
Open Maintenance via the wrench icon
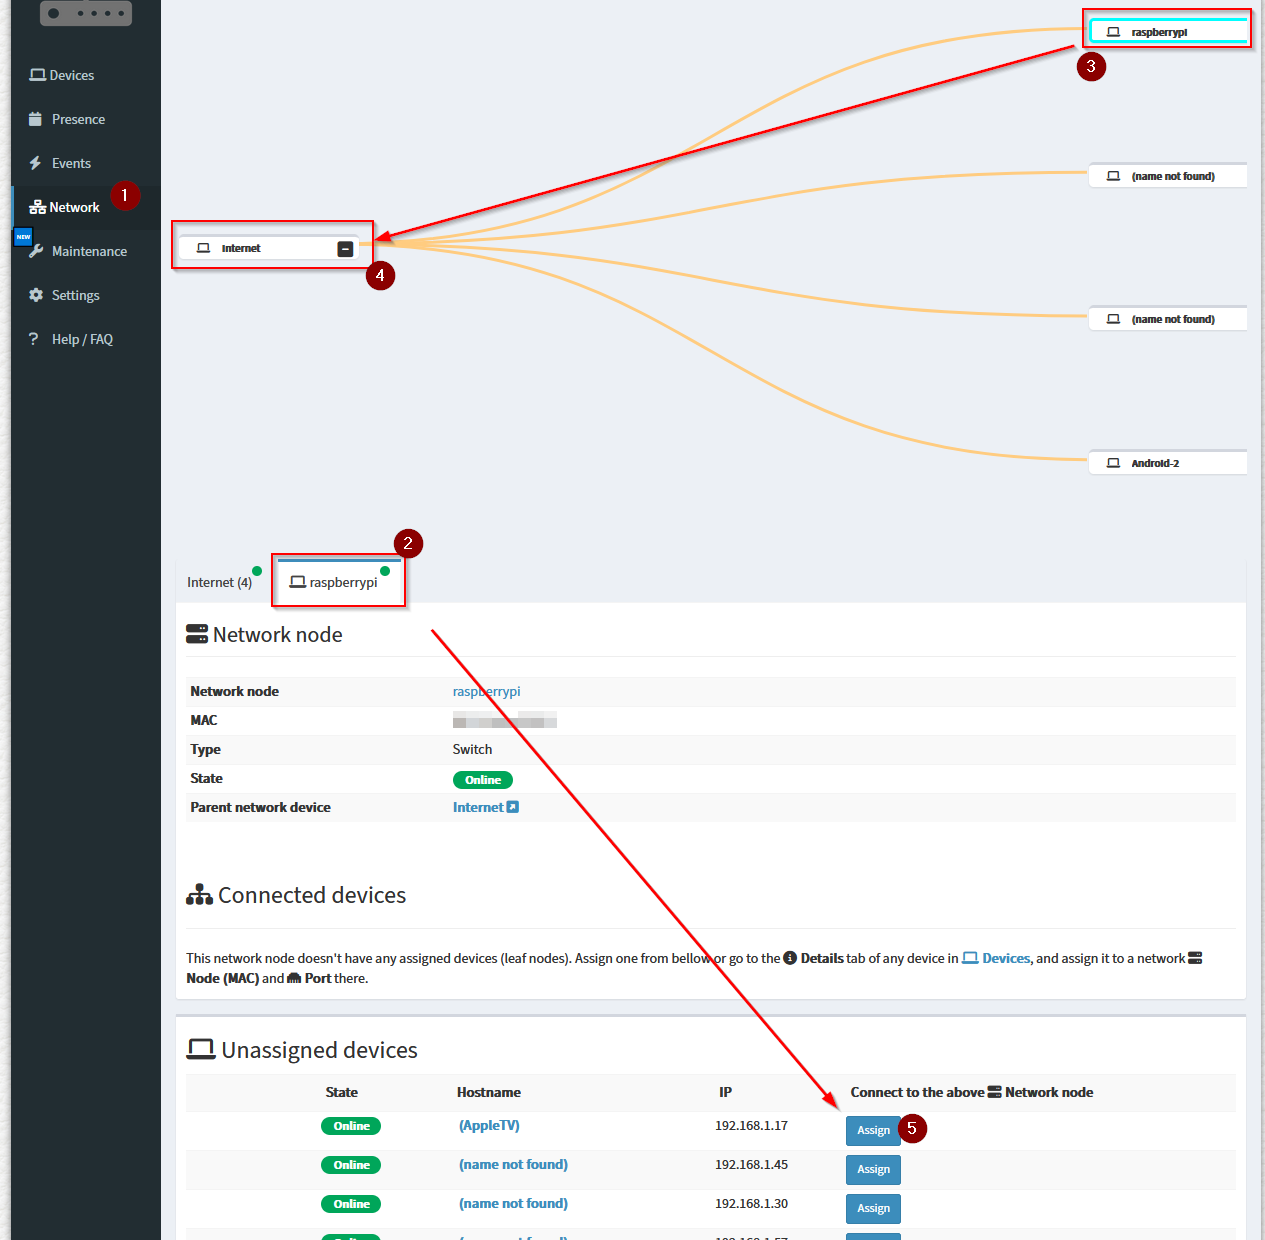[x=36, y=251]
